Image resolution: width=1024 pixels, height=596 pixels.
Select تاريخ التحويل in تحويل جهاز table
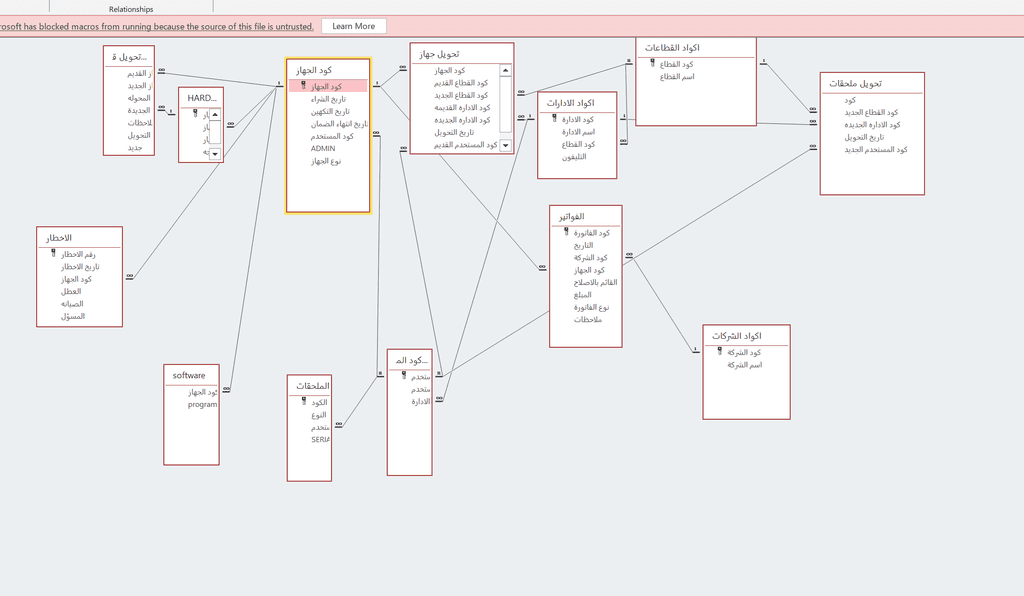tap(456, 133)
